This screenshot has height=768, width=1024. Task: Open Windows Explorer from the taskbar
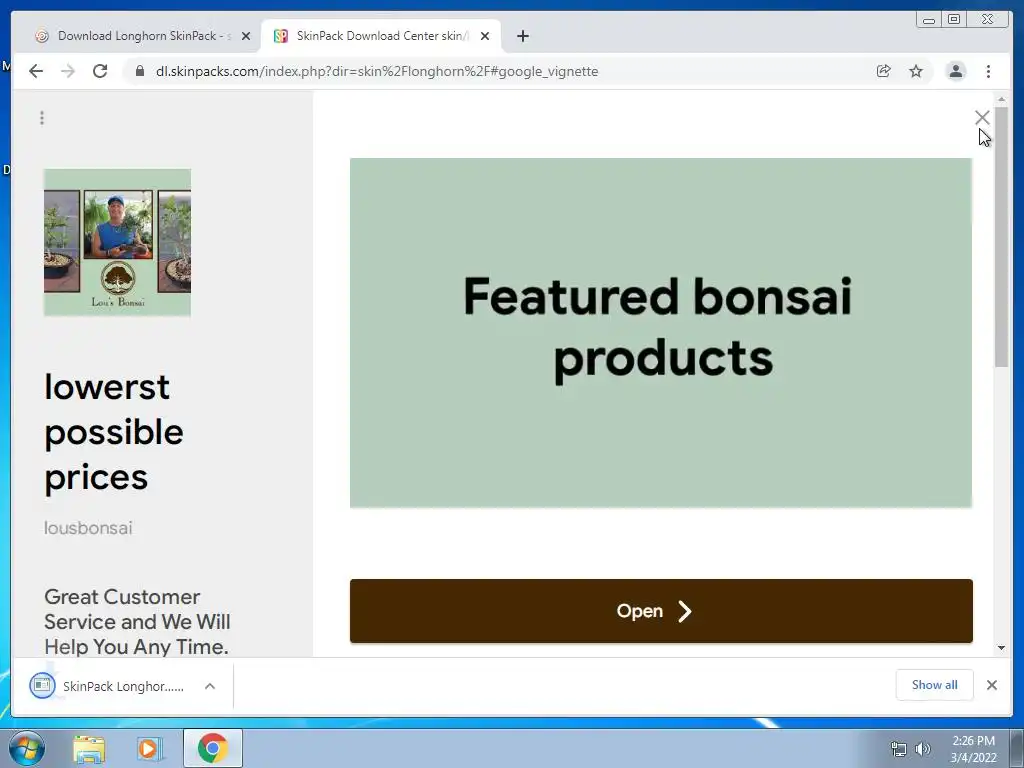coord(89,748)
